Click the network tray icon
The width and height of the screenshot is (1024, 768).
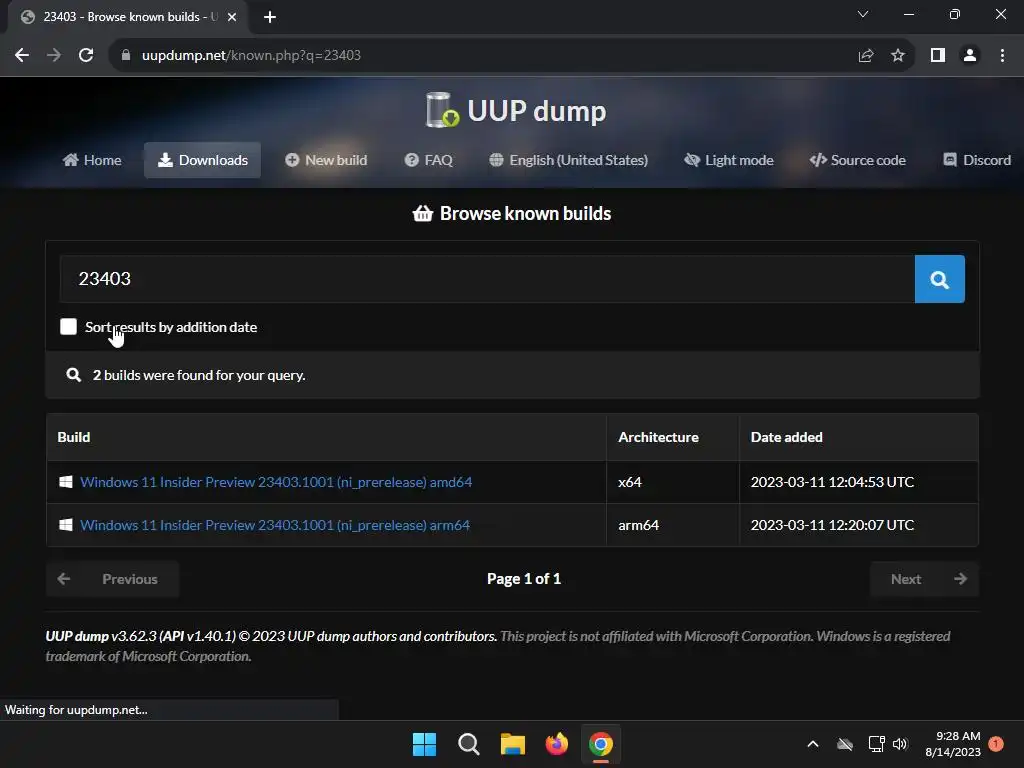(876, 744)
